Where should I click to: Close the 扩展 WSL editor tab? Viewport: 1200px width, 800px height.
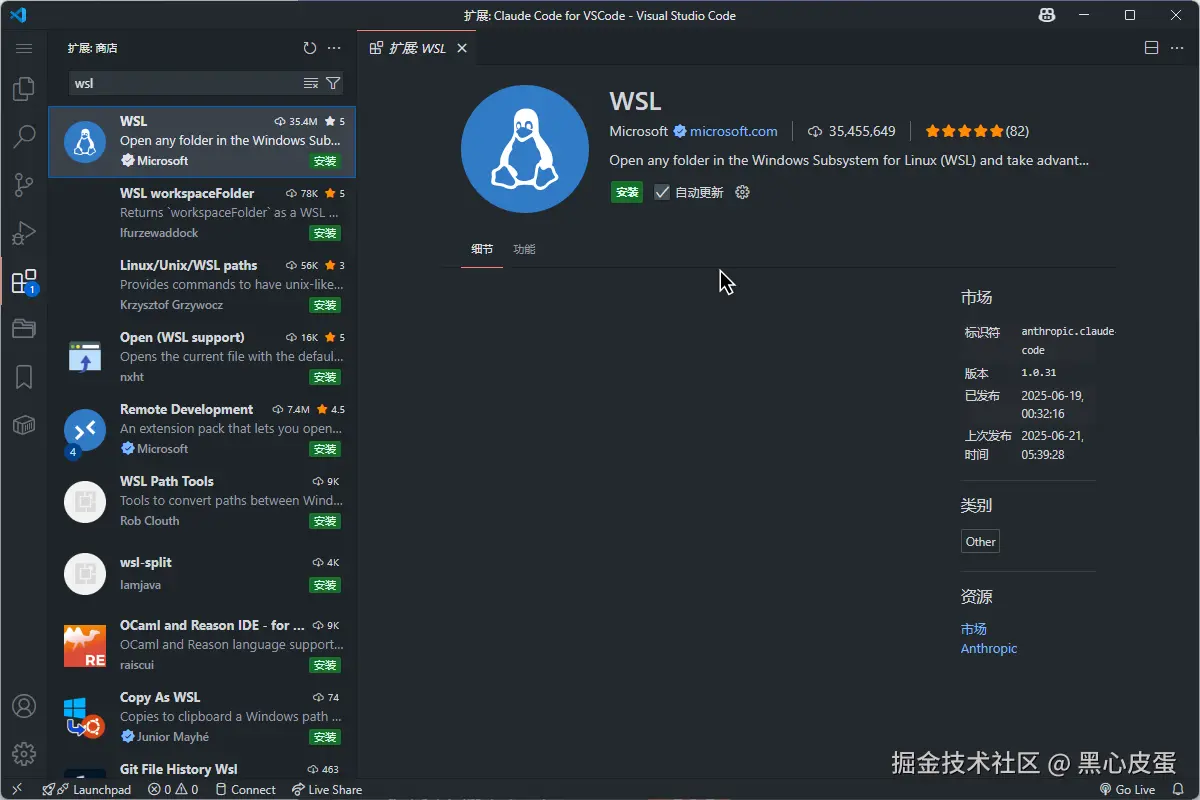point(462,48)
